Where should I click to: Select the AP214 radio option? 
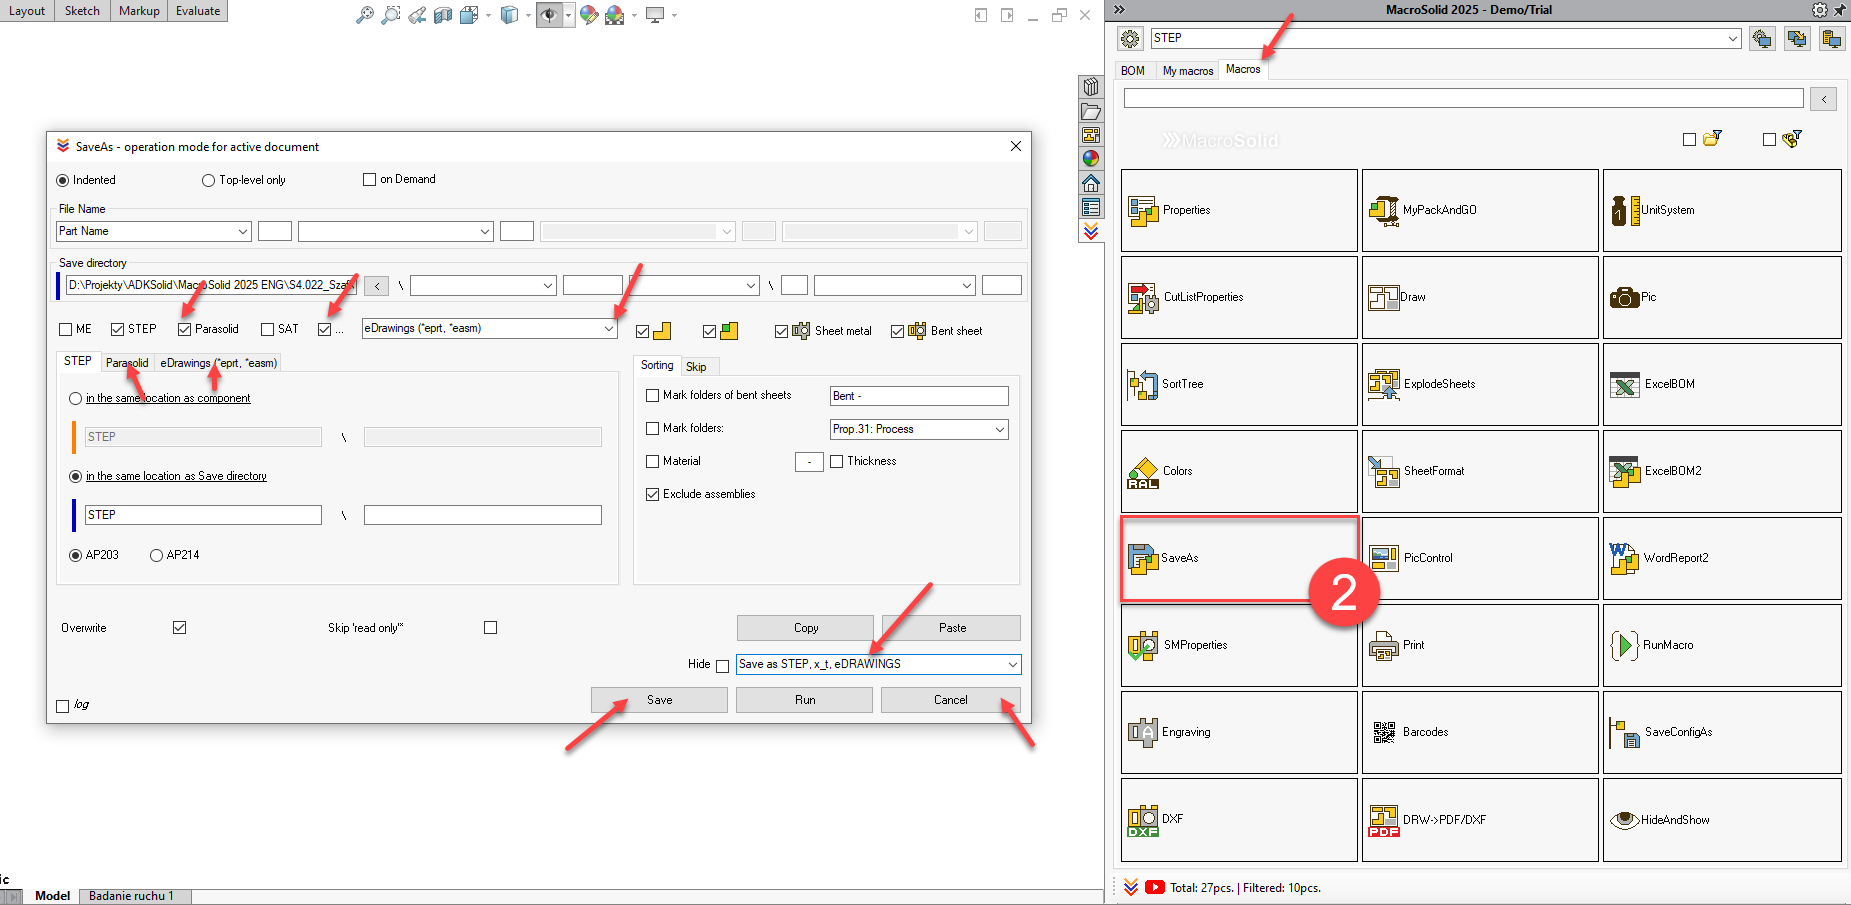point(156,555)
